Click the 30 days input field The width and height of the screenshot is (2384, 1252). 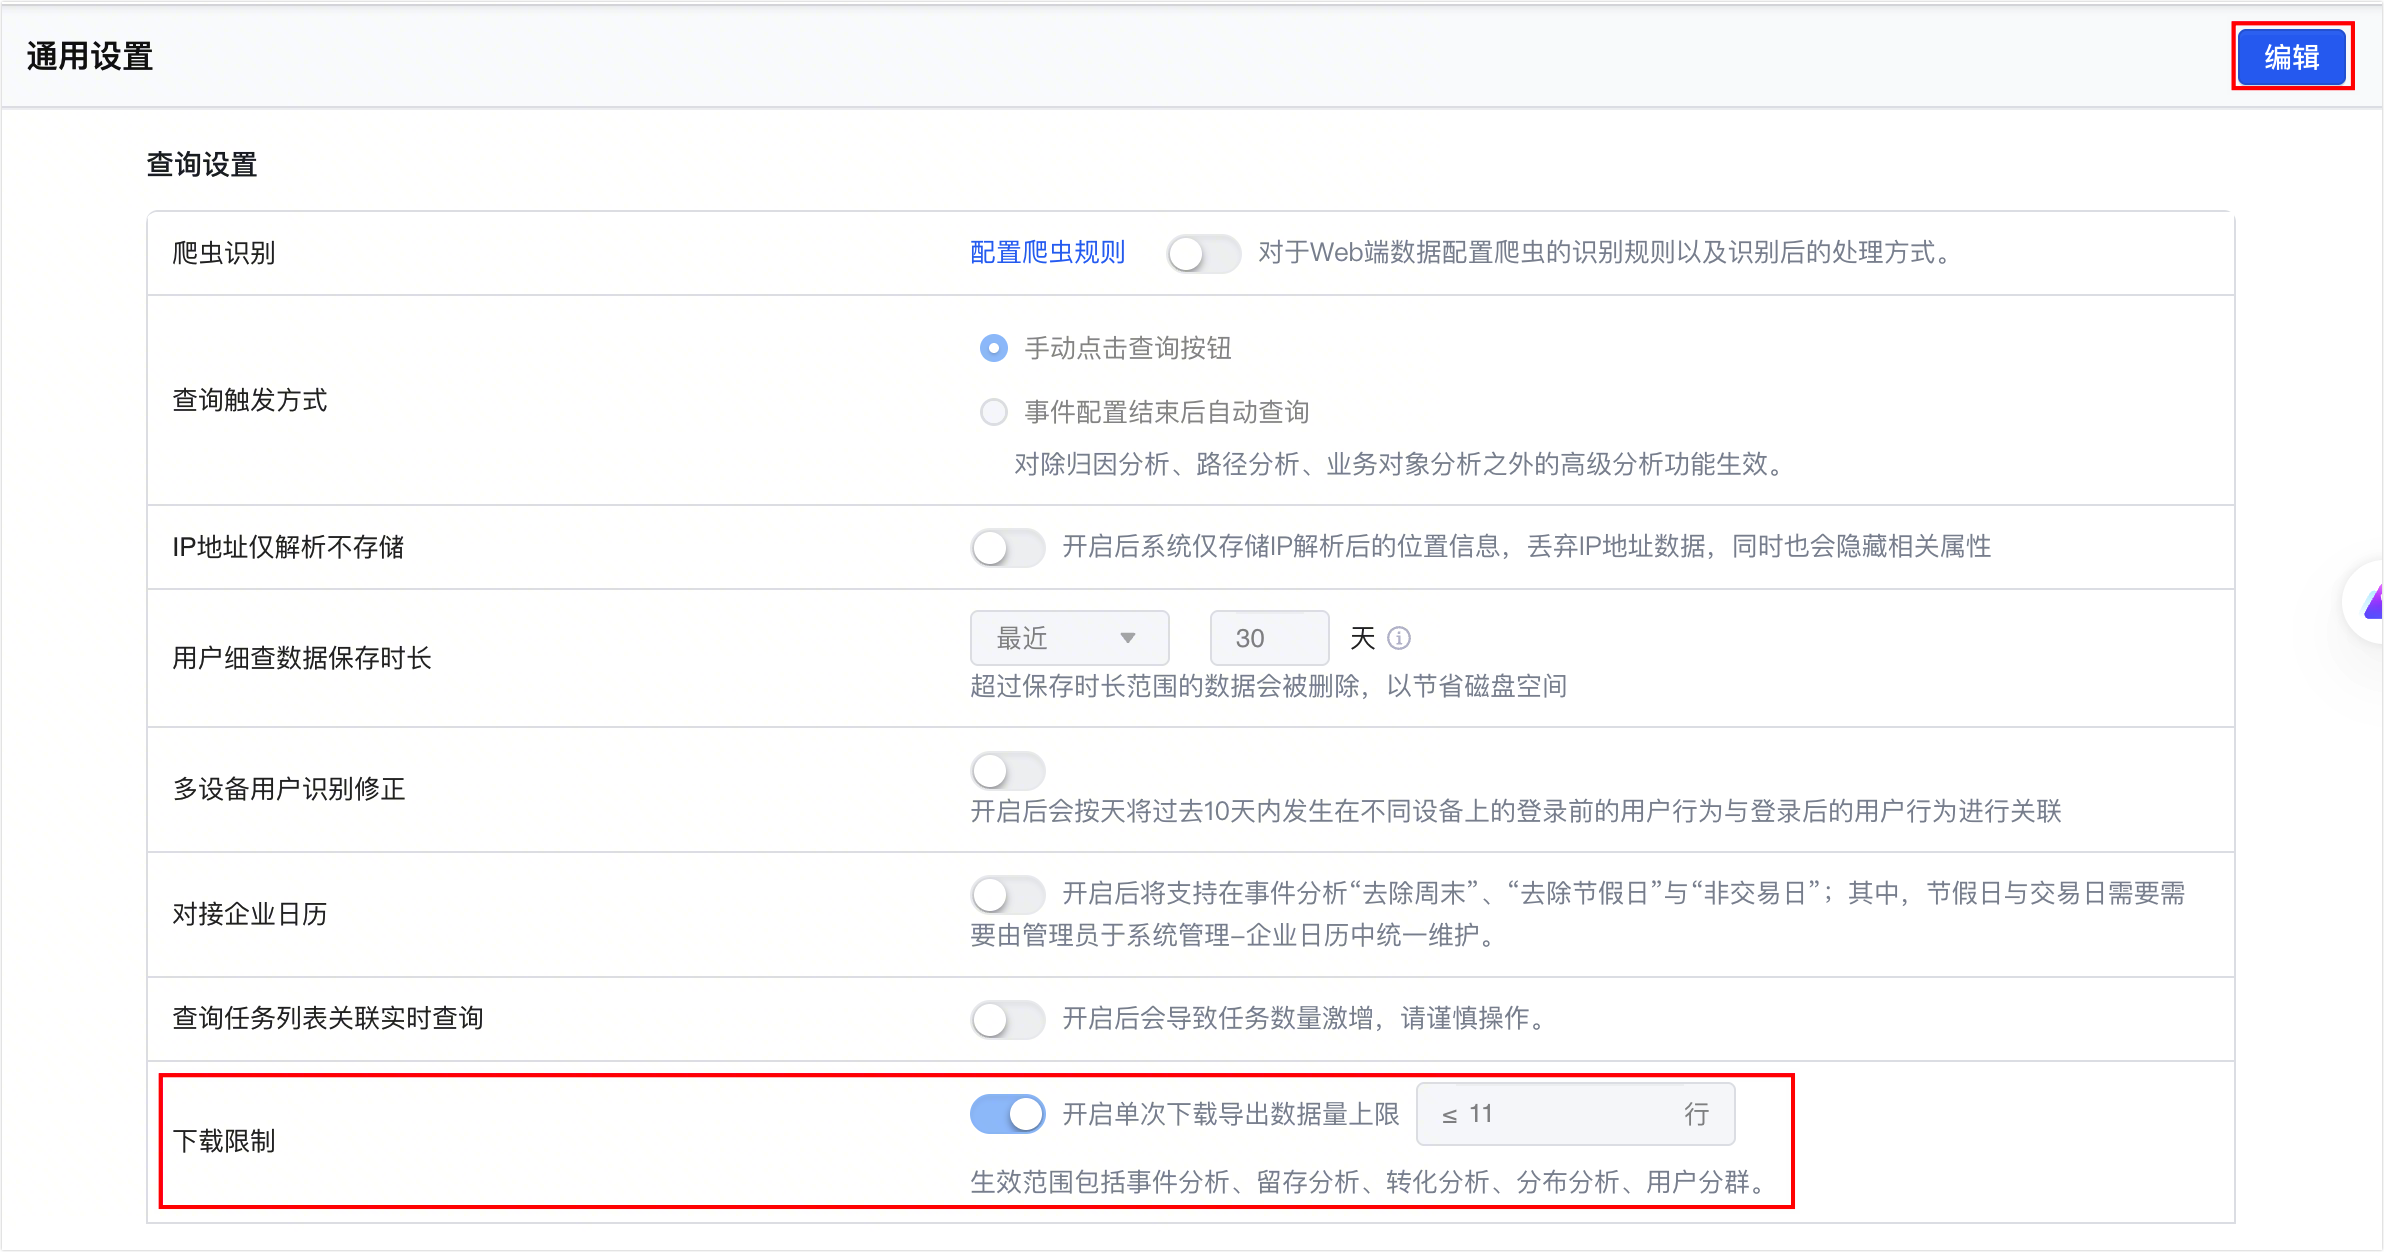1269,638
